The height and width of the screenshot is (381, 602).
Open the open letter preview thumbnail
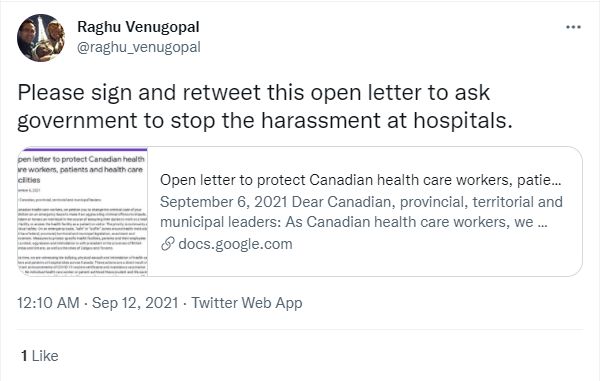coord(83,212)
